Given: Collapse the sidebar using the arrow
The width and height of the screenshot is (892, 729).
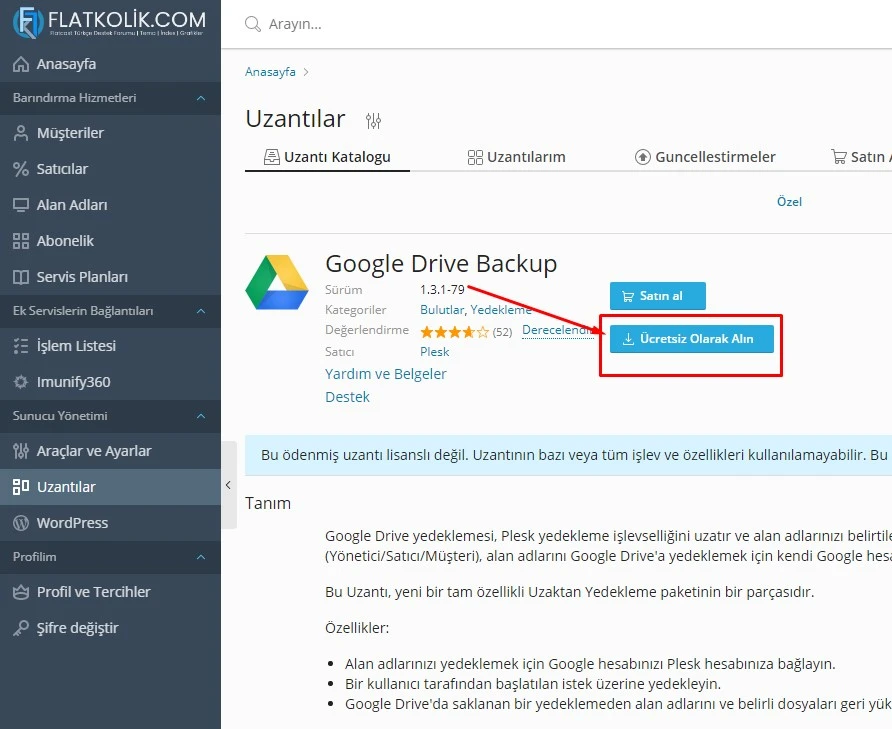Looking at the screenshot, I should tap(228, 483).
